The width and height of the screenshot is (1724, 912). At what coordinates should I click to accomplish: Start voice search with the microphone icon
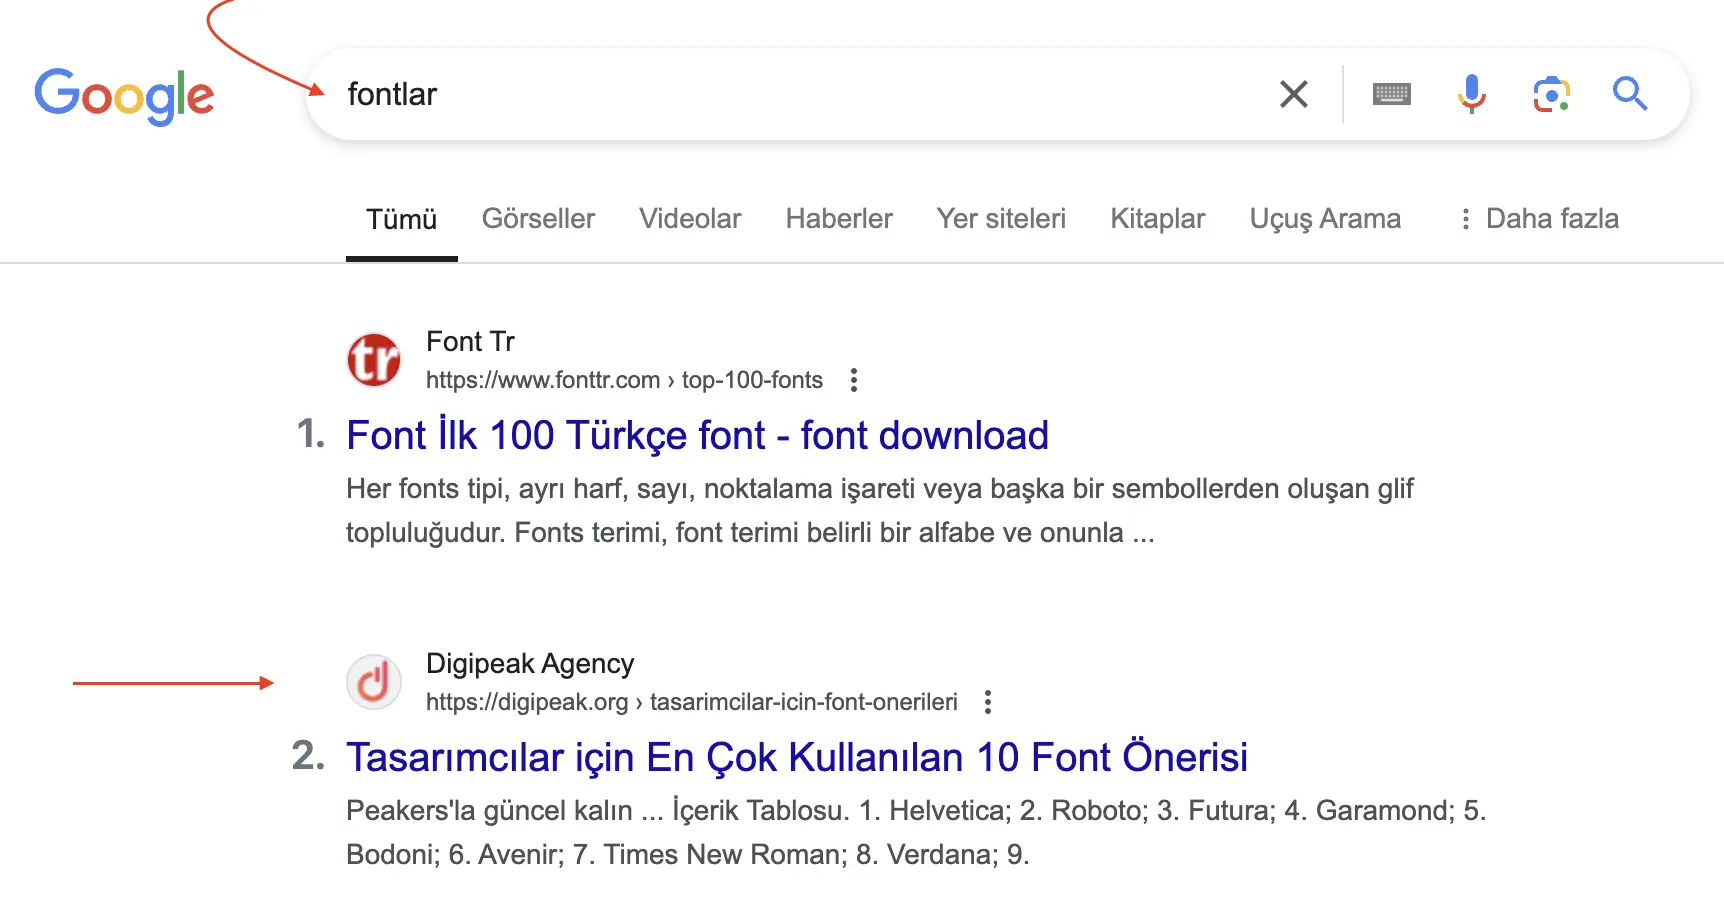1471,94
